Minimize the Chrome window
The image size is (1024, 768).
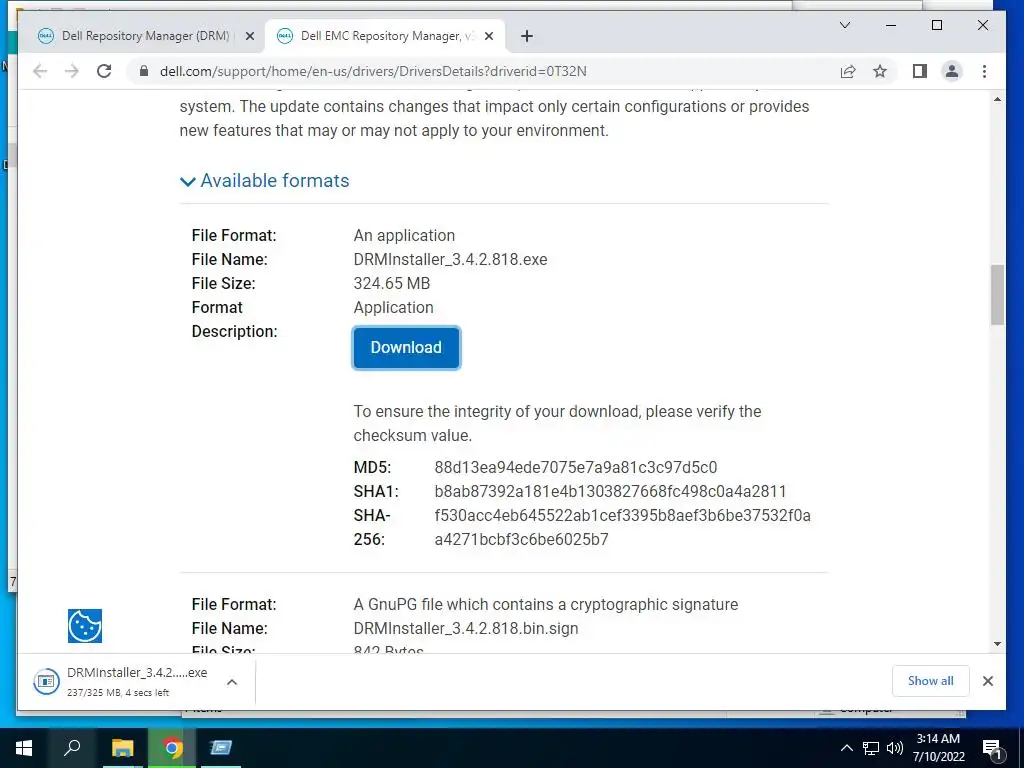[891, 25]
